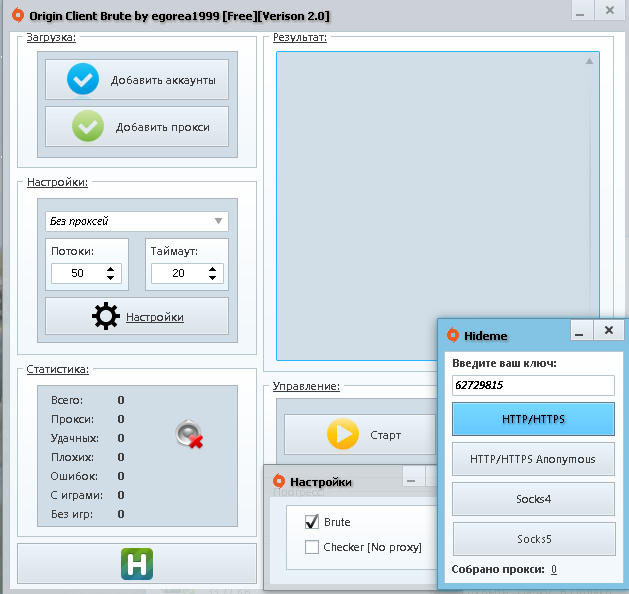Click the Плохих: statistic label
629x594 pixels.
[x=72, y=457]
